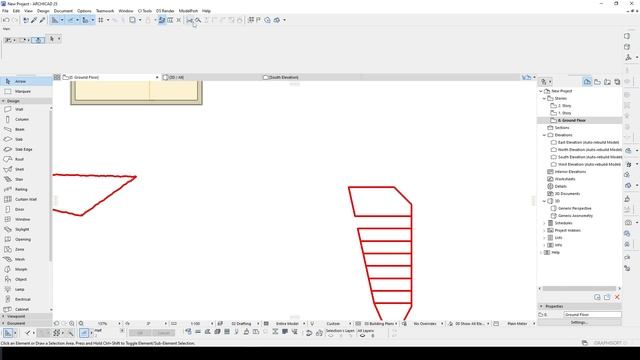The image size is (640, 360).
Task: Click the zoom percentage value field
Action: 102,324
